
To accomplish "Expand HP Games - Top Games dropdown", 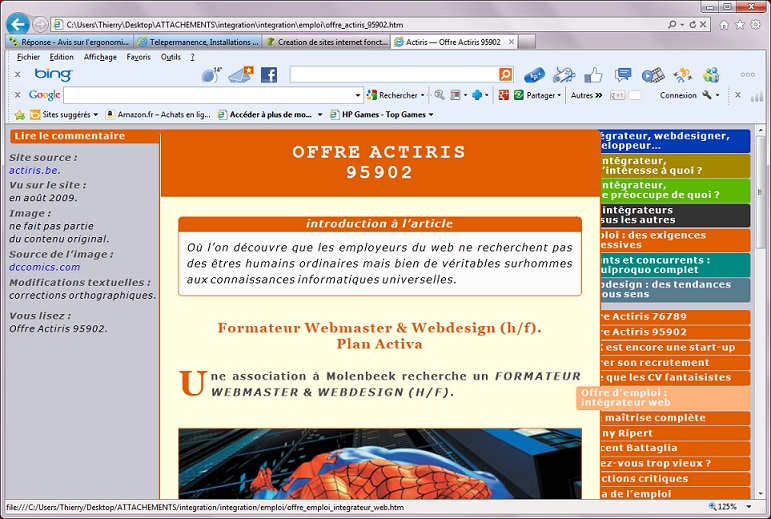I will pyautogui.click(x=431, y=115).
